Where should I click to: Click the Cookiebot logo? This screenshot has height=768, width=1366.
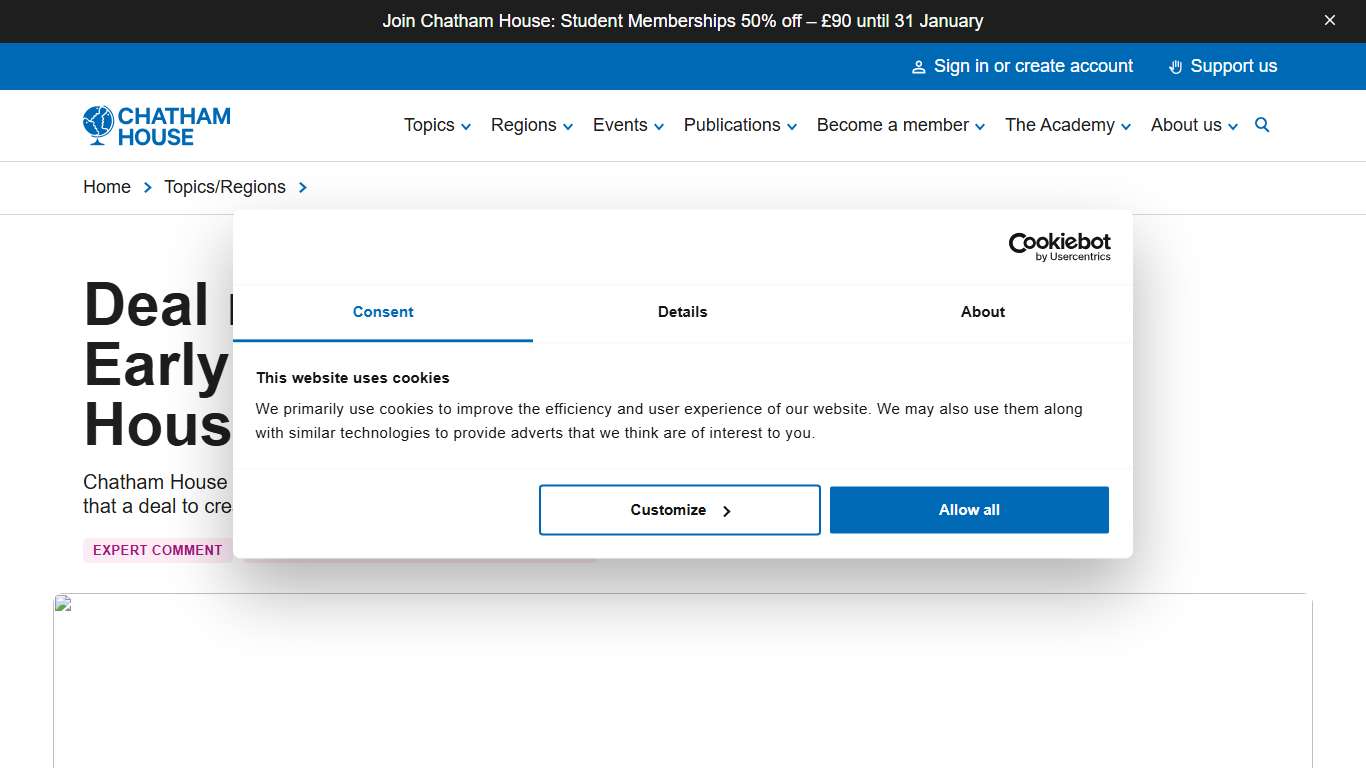coord(1059,246)
